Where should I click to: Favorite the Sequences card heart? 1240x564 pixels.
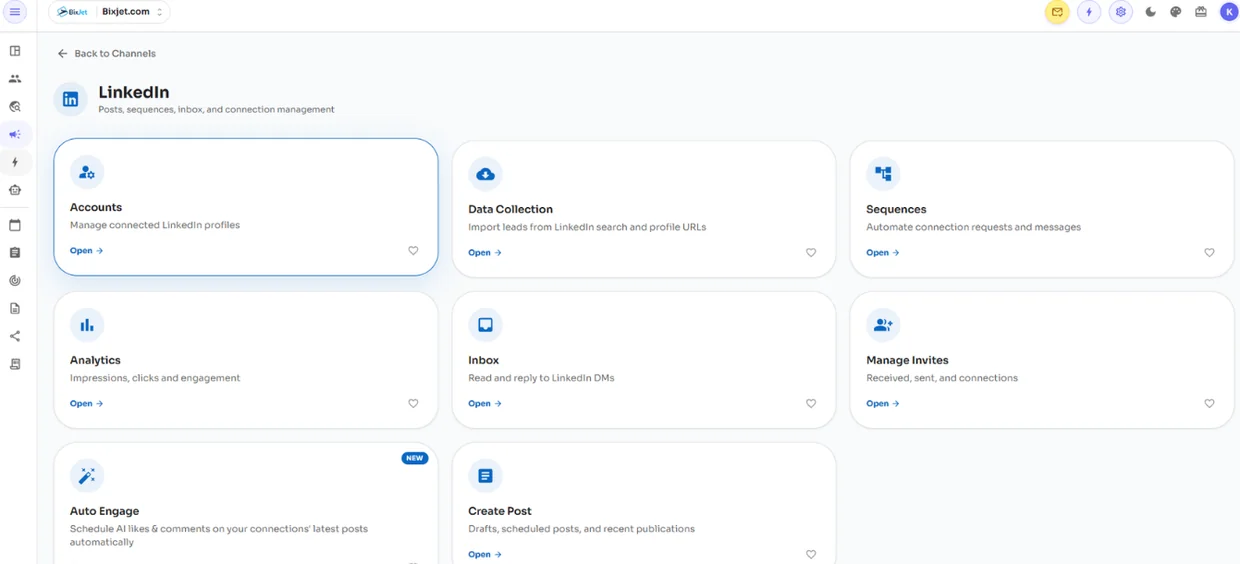point(1209,253)
